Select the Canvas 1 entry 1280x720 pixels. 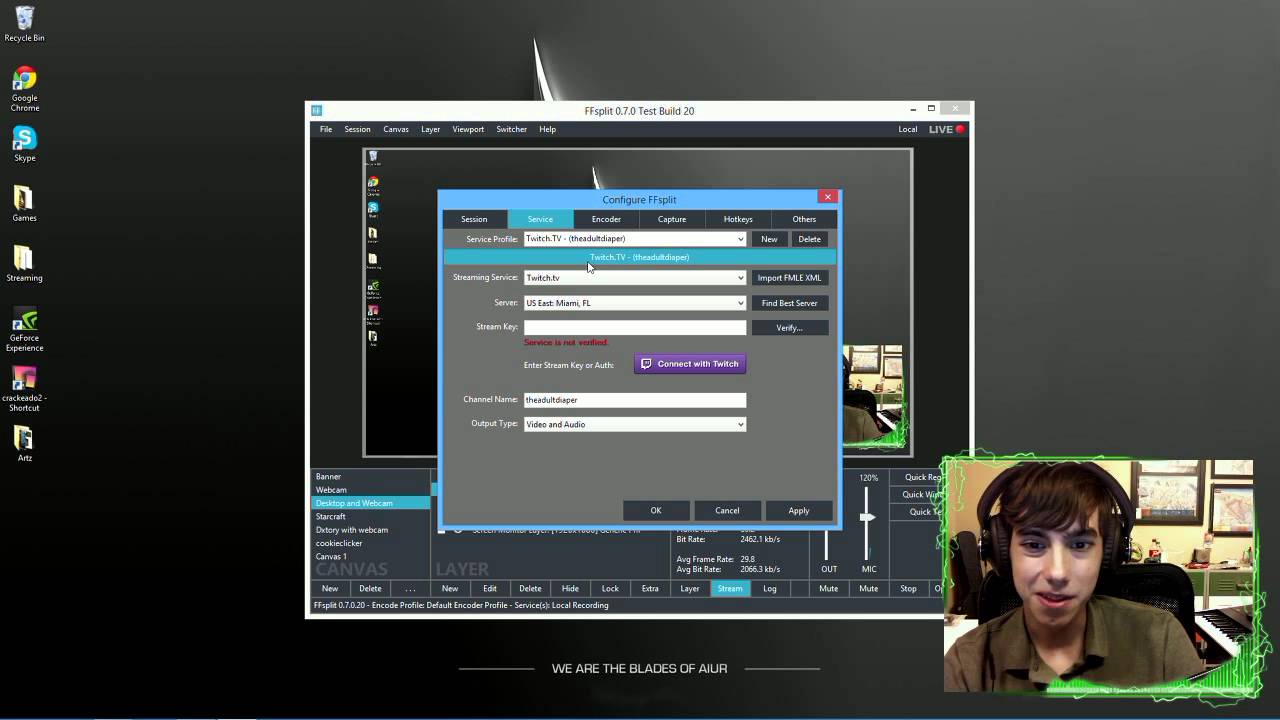[372, 556]
